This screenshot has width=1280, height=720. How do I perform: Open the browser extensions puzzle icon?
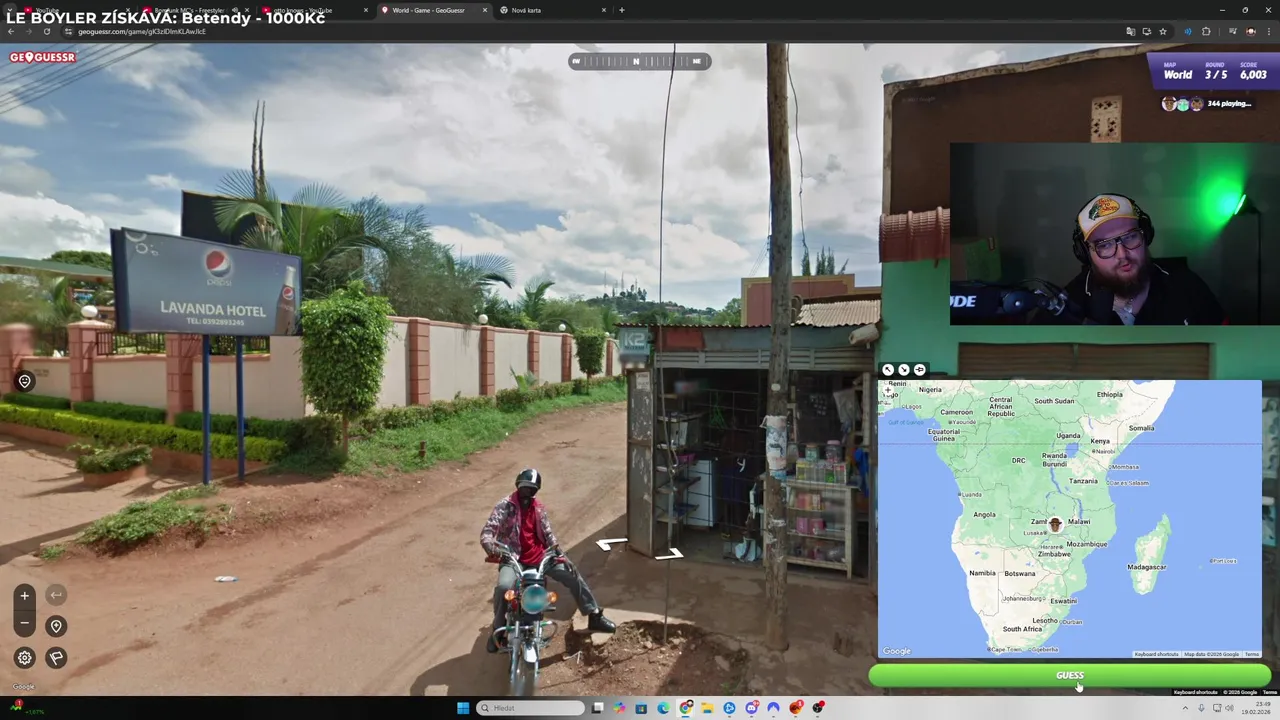1206,31
